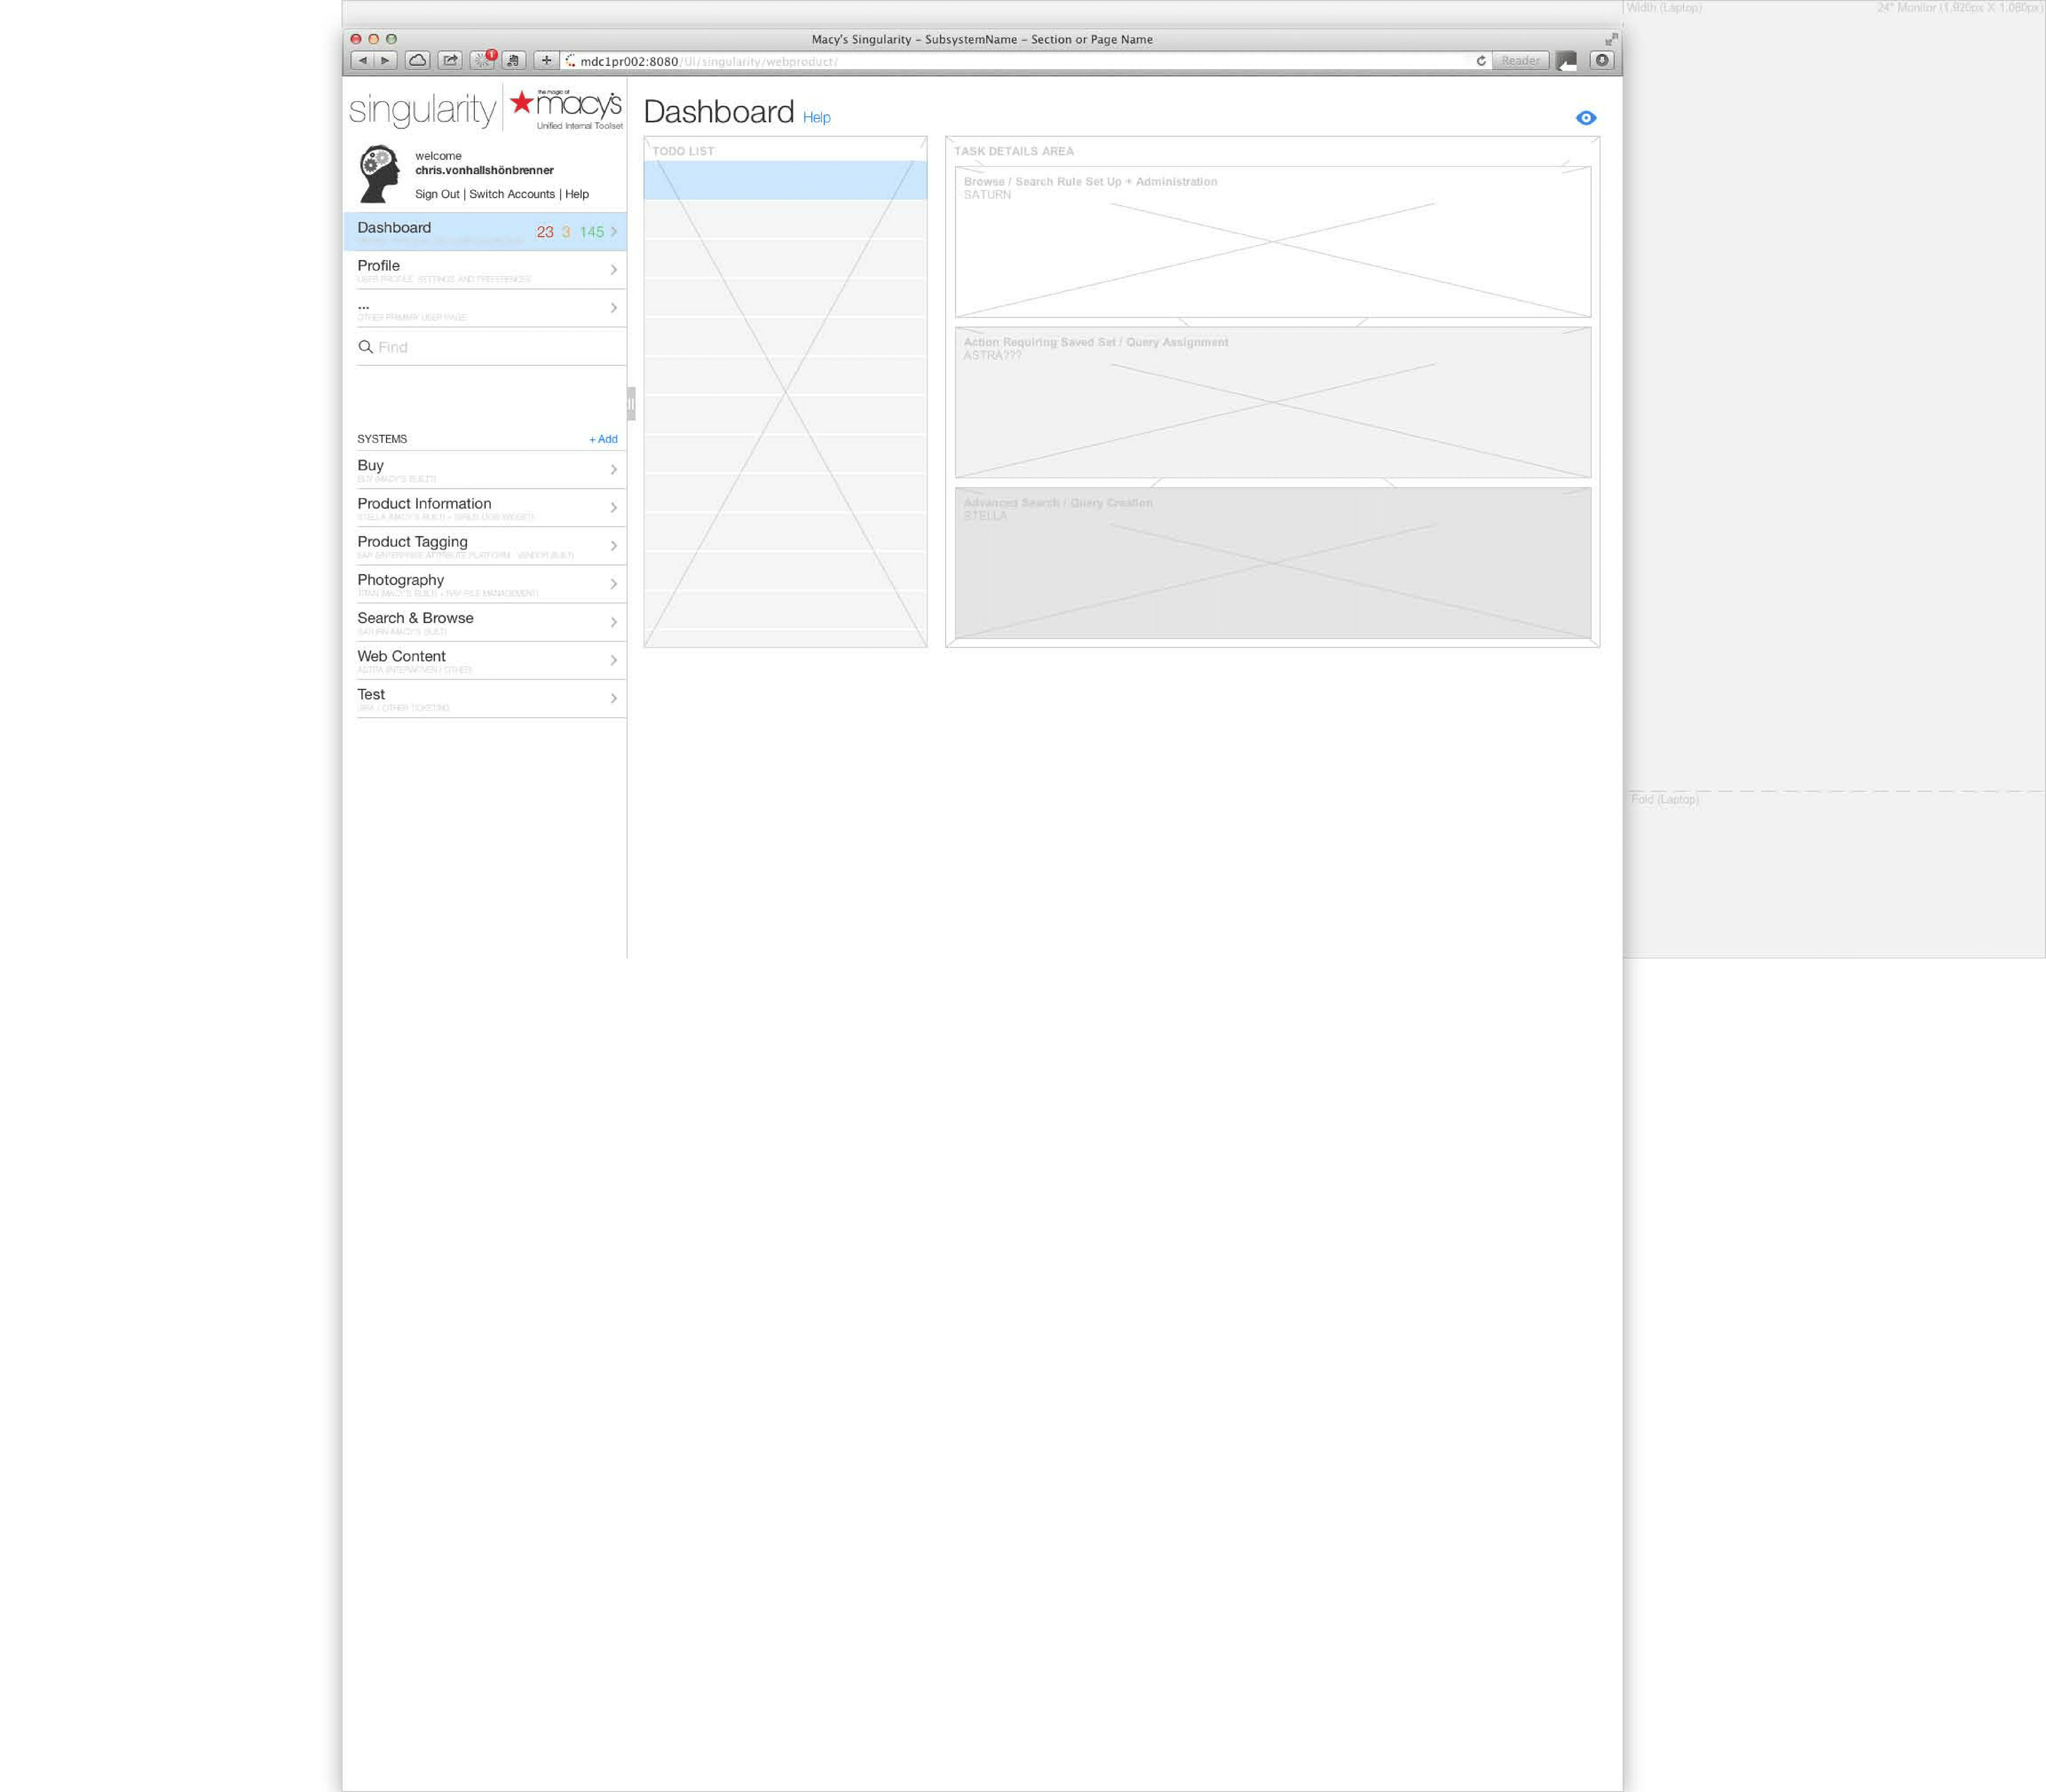2046x1792 pixels.
Task: Click the iCloud tabs toolbar icon
Action: [x=418, y=61]
